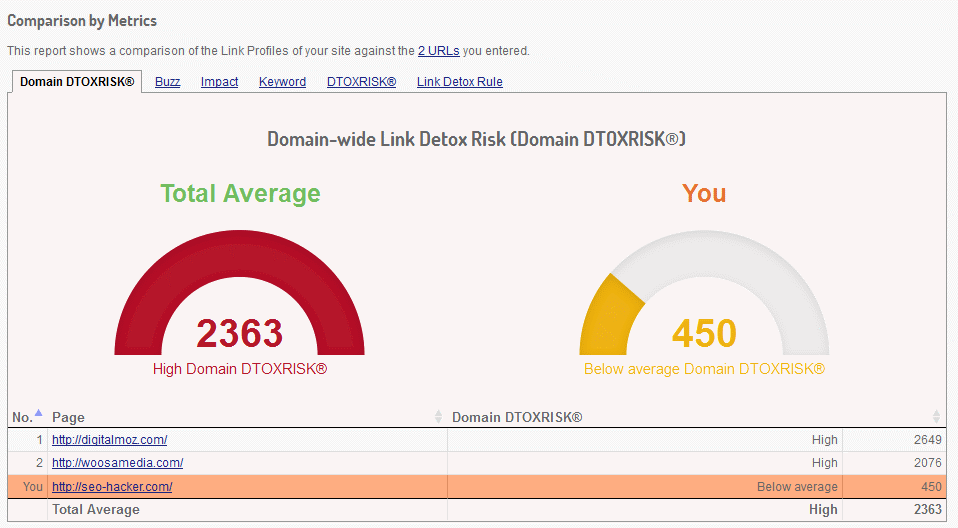Open the Link Detox Rule tab
The width and height of the screenshot is (958, 528).
coord(459,82)
